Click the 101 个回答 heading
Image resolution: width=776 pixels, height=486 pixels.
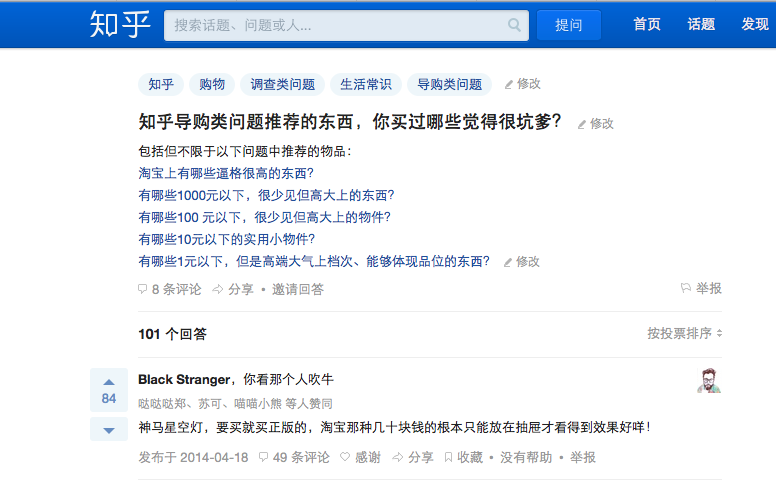(173, 334)
